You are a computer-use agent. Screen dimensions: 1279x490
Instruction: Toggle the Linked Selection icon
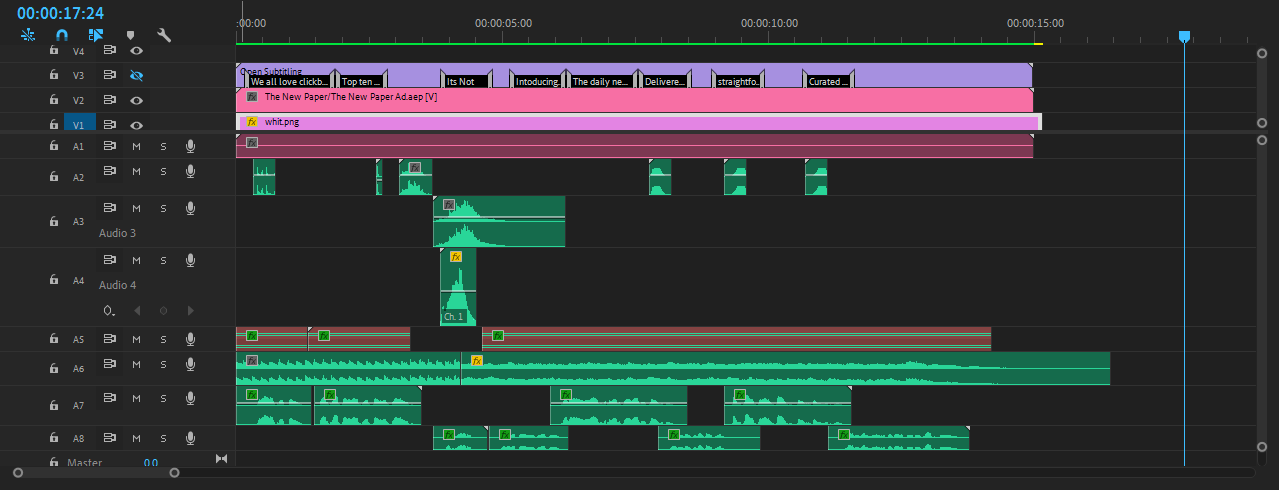[x=96, y=35]
